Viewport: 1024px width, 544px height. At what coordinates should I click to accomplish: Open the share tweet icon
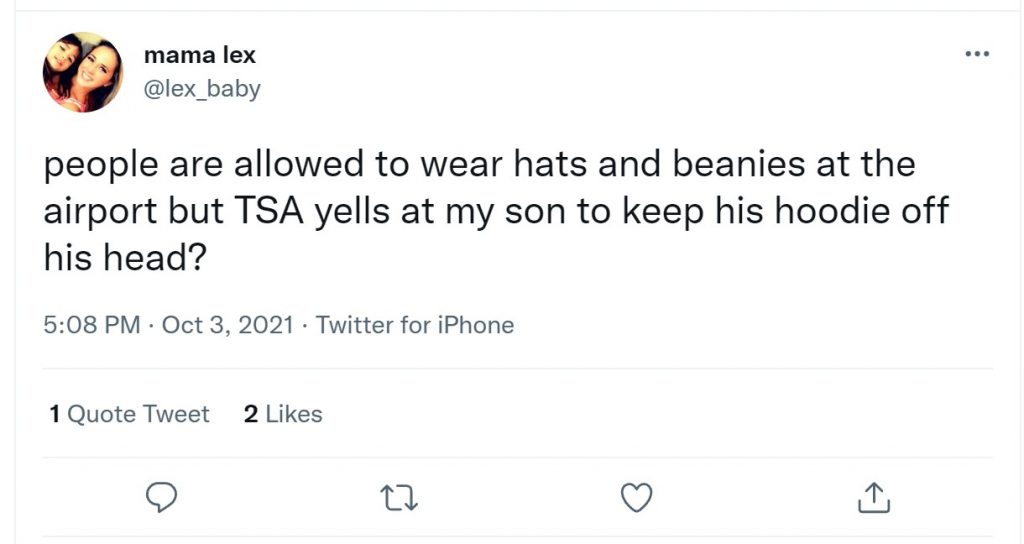874,497
